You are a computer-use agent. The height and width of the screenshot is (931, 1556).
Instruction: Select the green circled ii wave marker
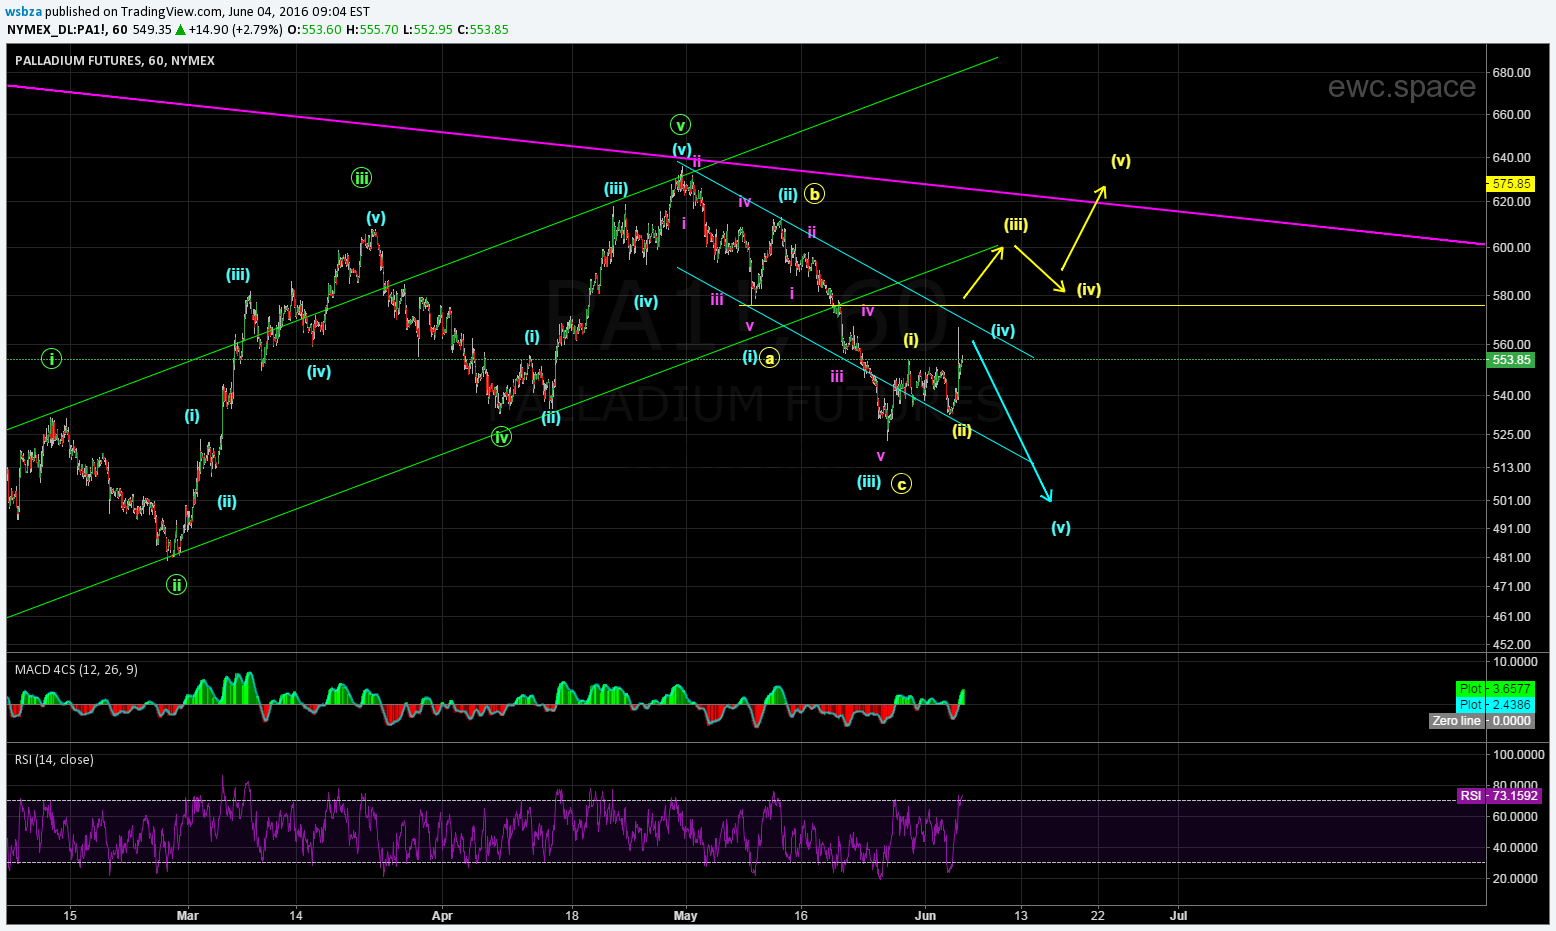tap(176, 585)
